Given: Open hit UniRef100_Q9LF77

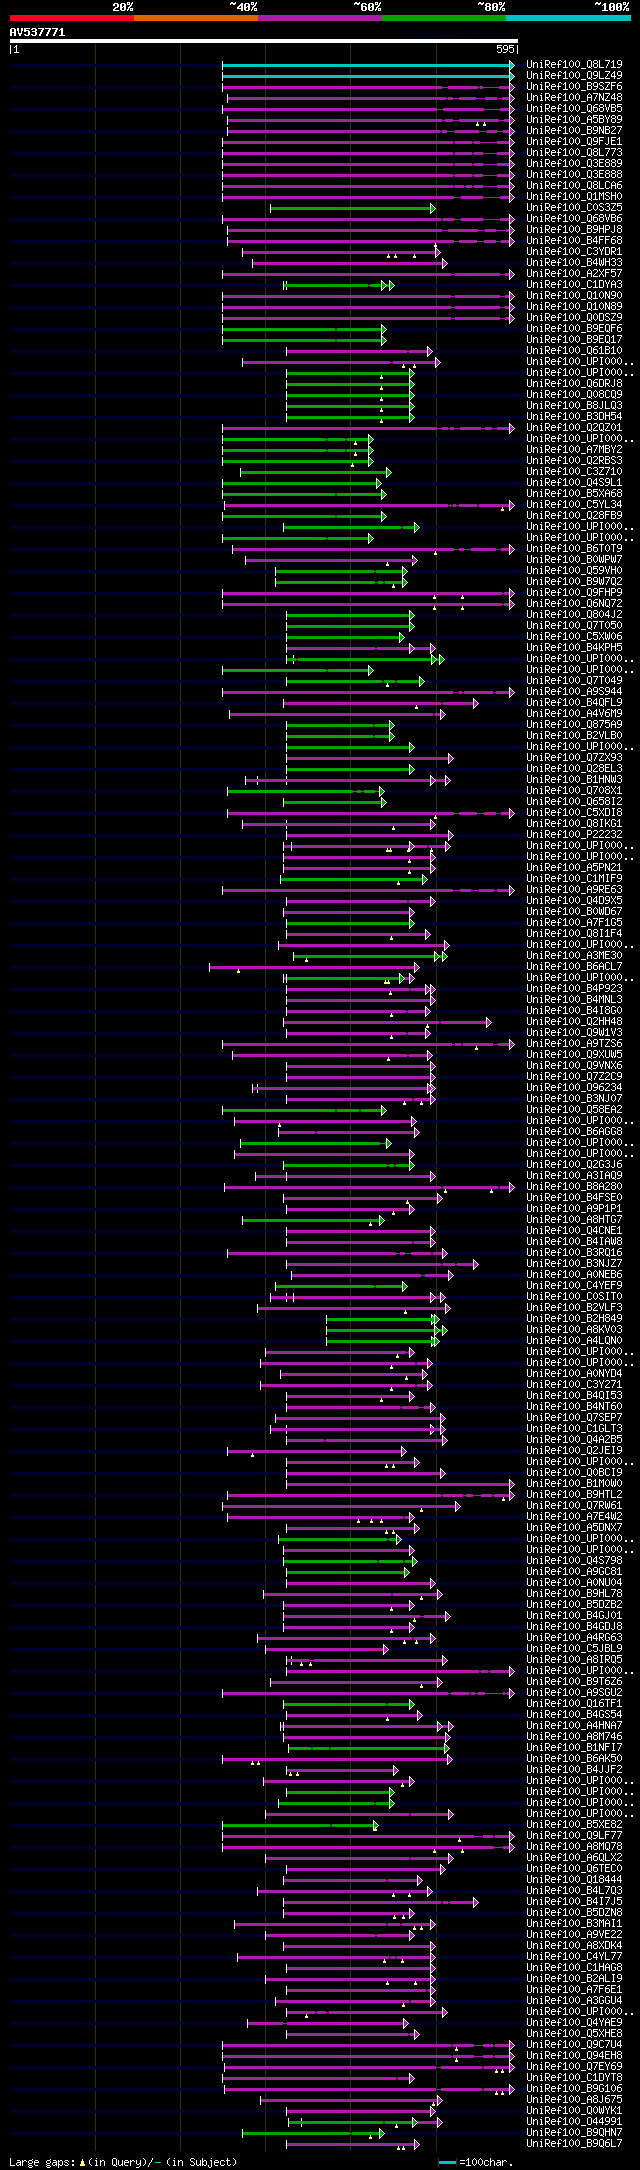Looking at the screenshot, I should pos(574,1836).
